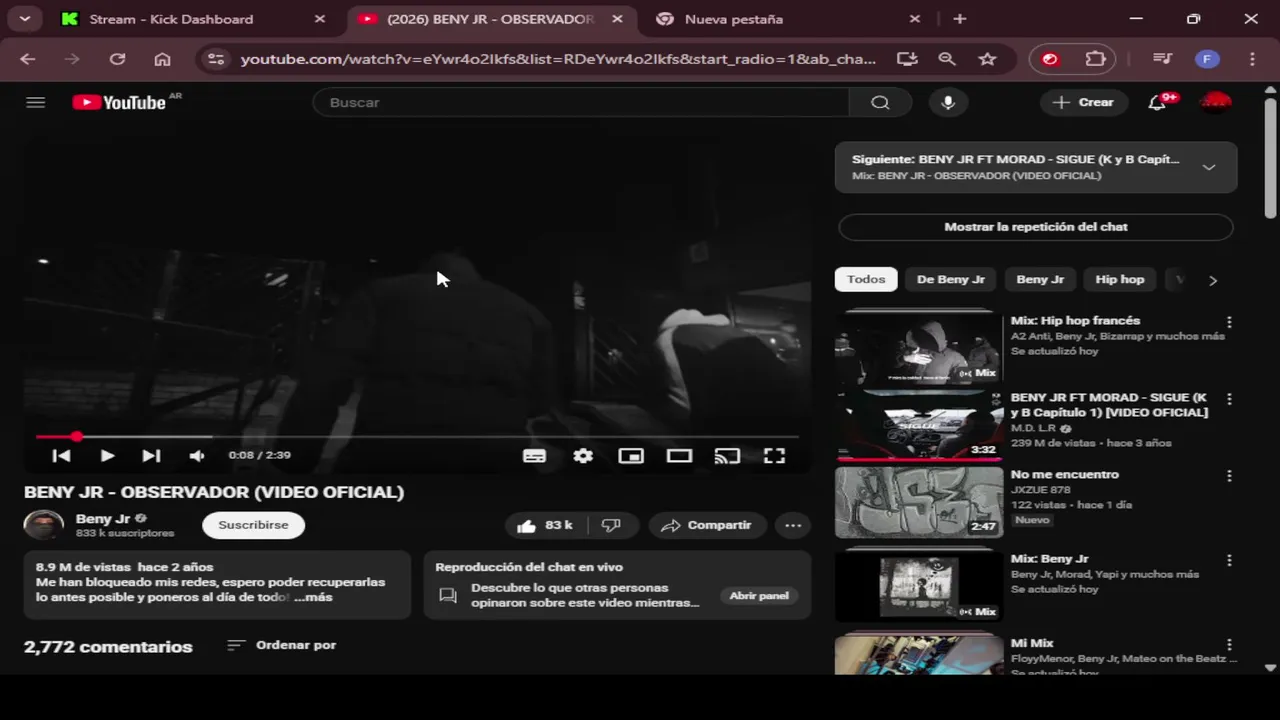Open Chrome three-dot menu
Viewport: 1280px width, 720px height.
coord(1252,59)
